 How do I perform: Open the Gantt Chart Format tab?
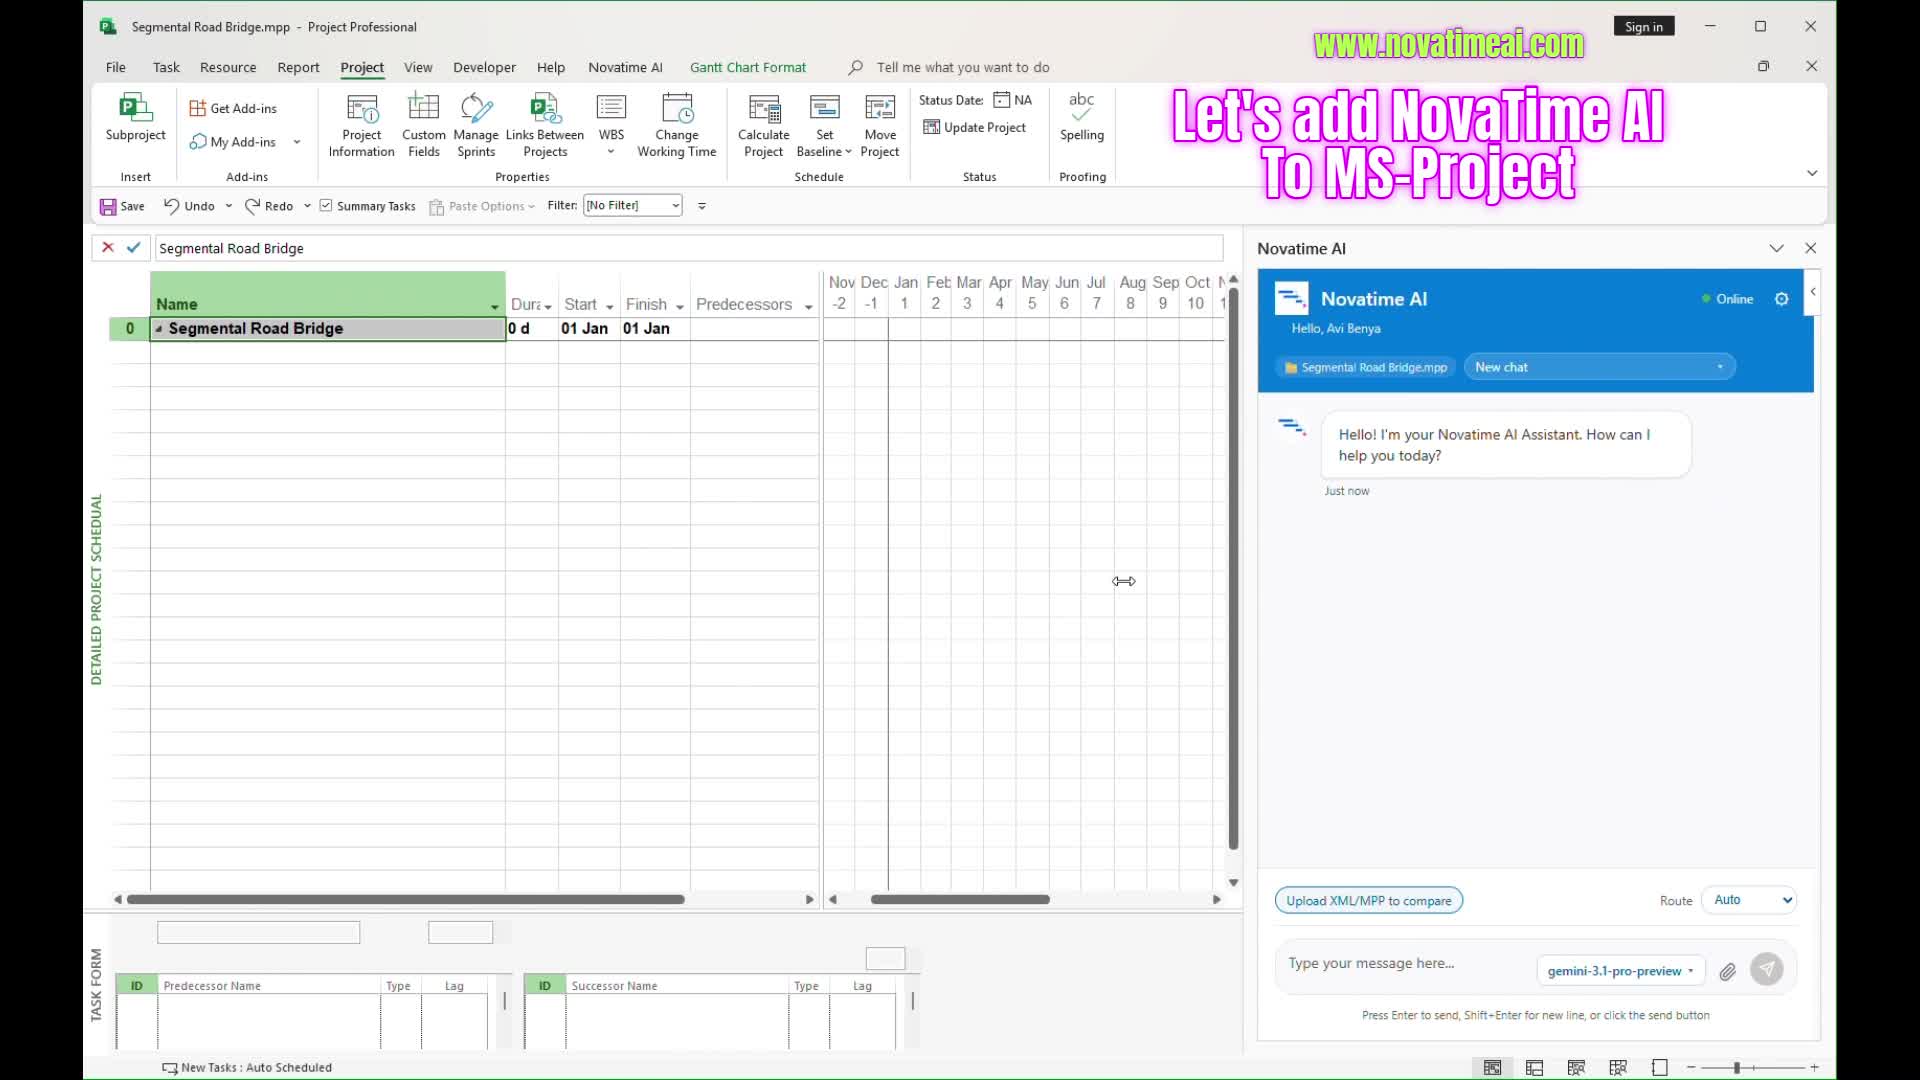(x=748, y=67)
